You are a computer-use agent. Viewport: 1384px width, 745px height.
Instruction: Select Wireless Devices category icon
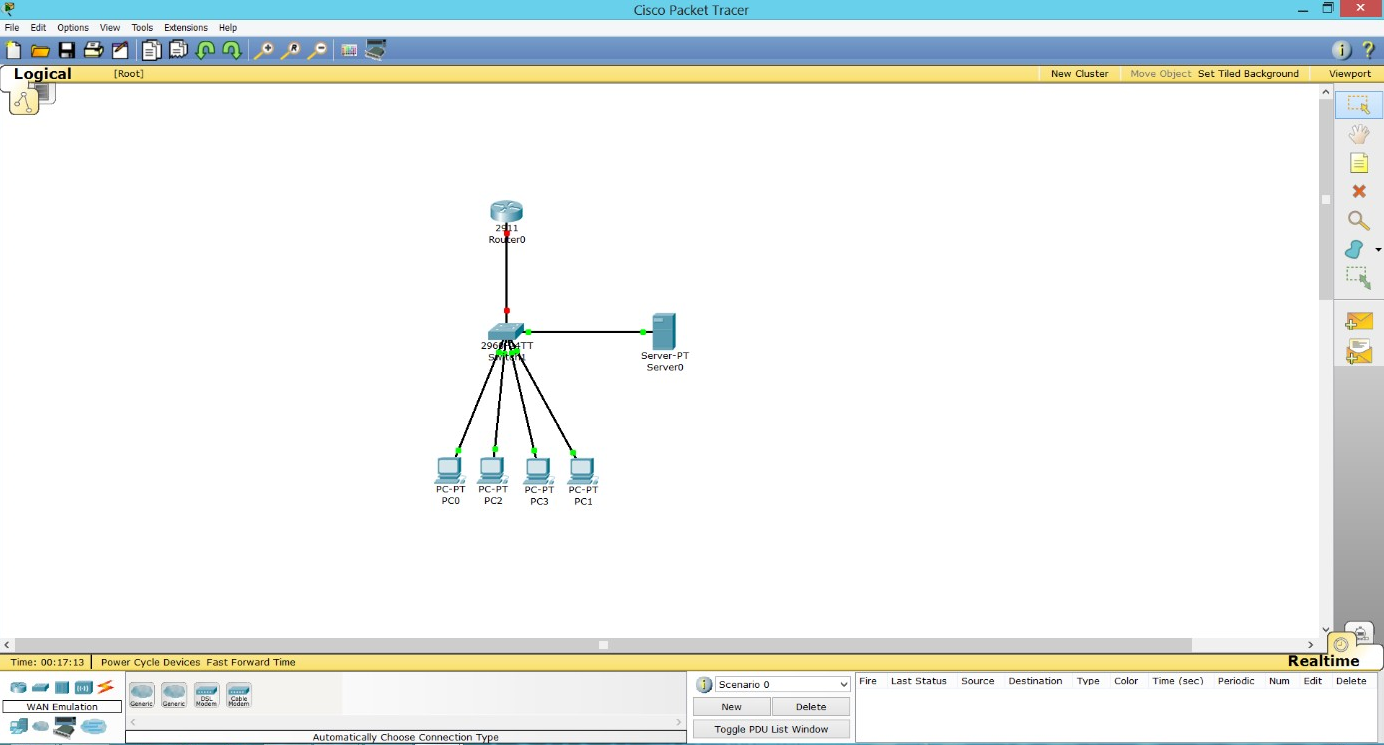(84, 687)
